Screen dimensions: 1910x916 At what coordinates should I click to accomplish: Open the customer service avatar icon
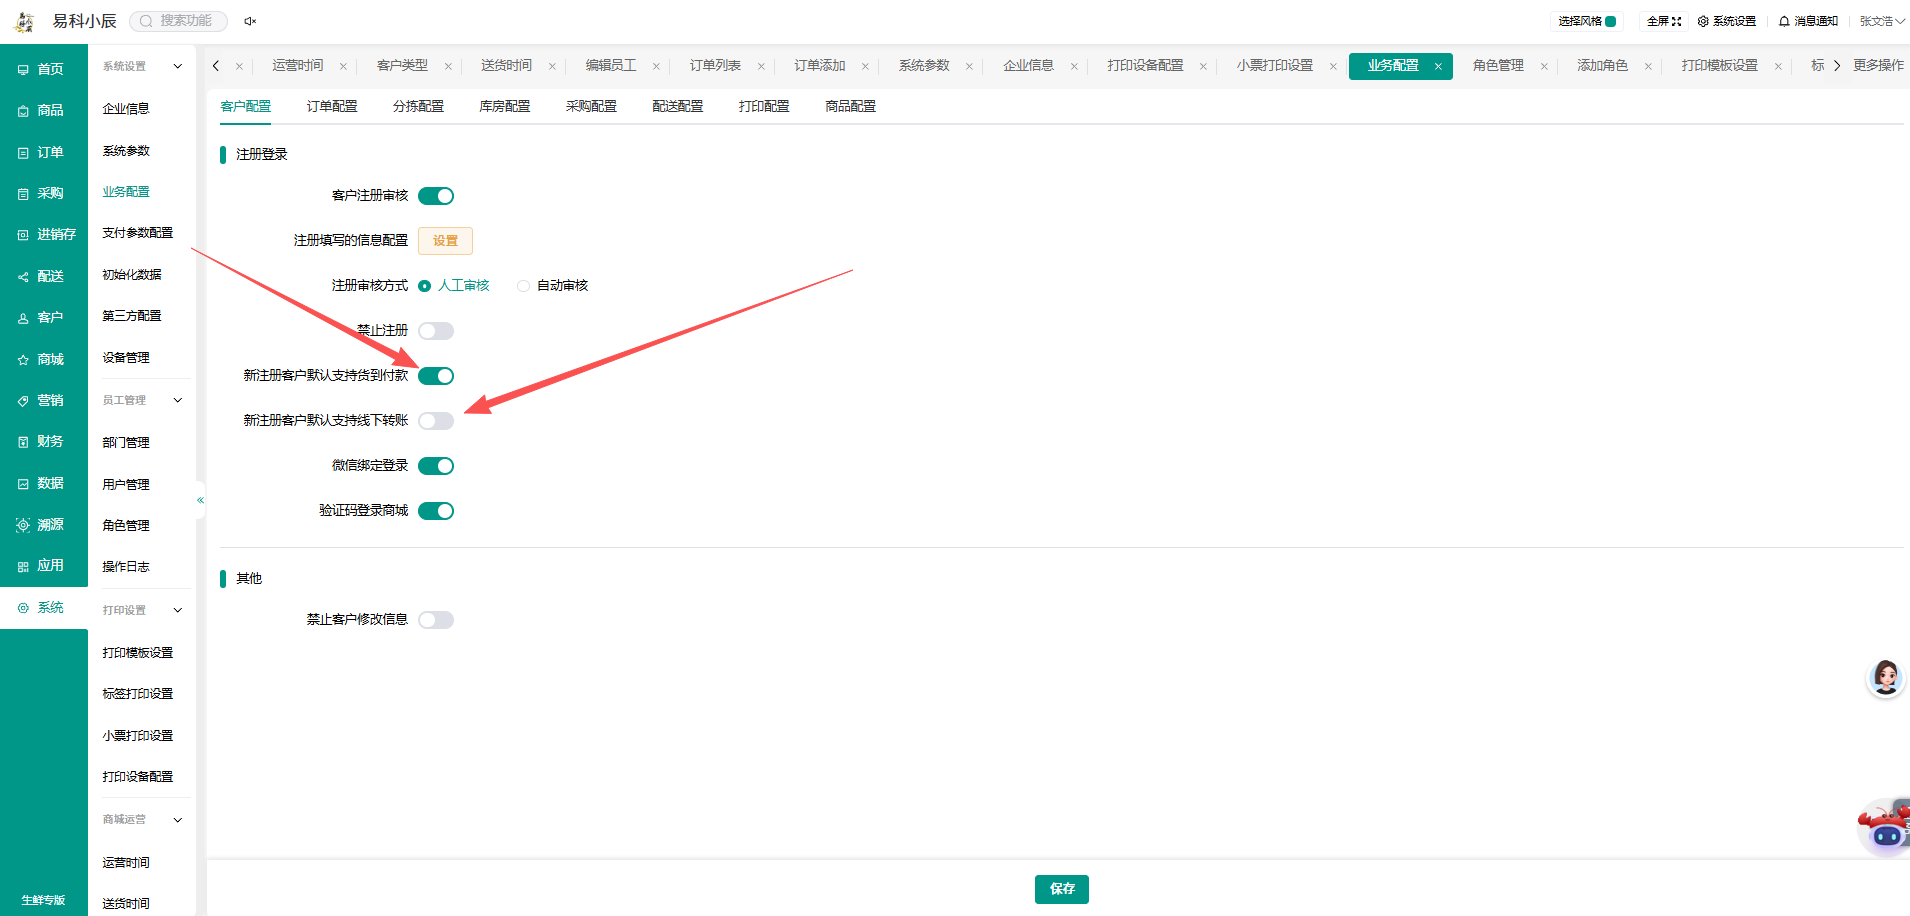[1886, 678]
